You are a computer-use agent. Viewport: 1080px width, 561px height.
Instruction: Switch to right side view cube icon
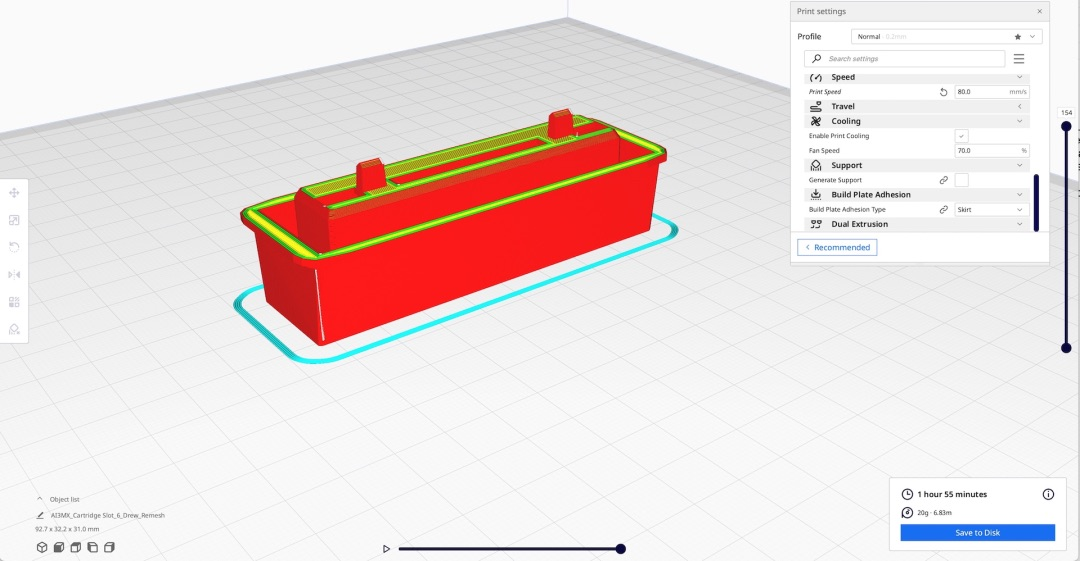coord(109,547)
